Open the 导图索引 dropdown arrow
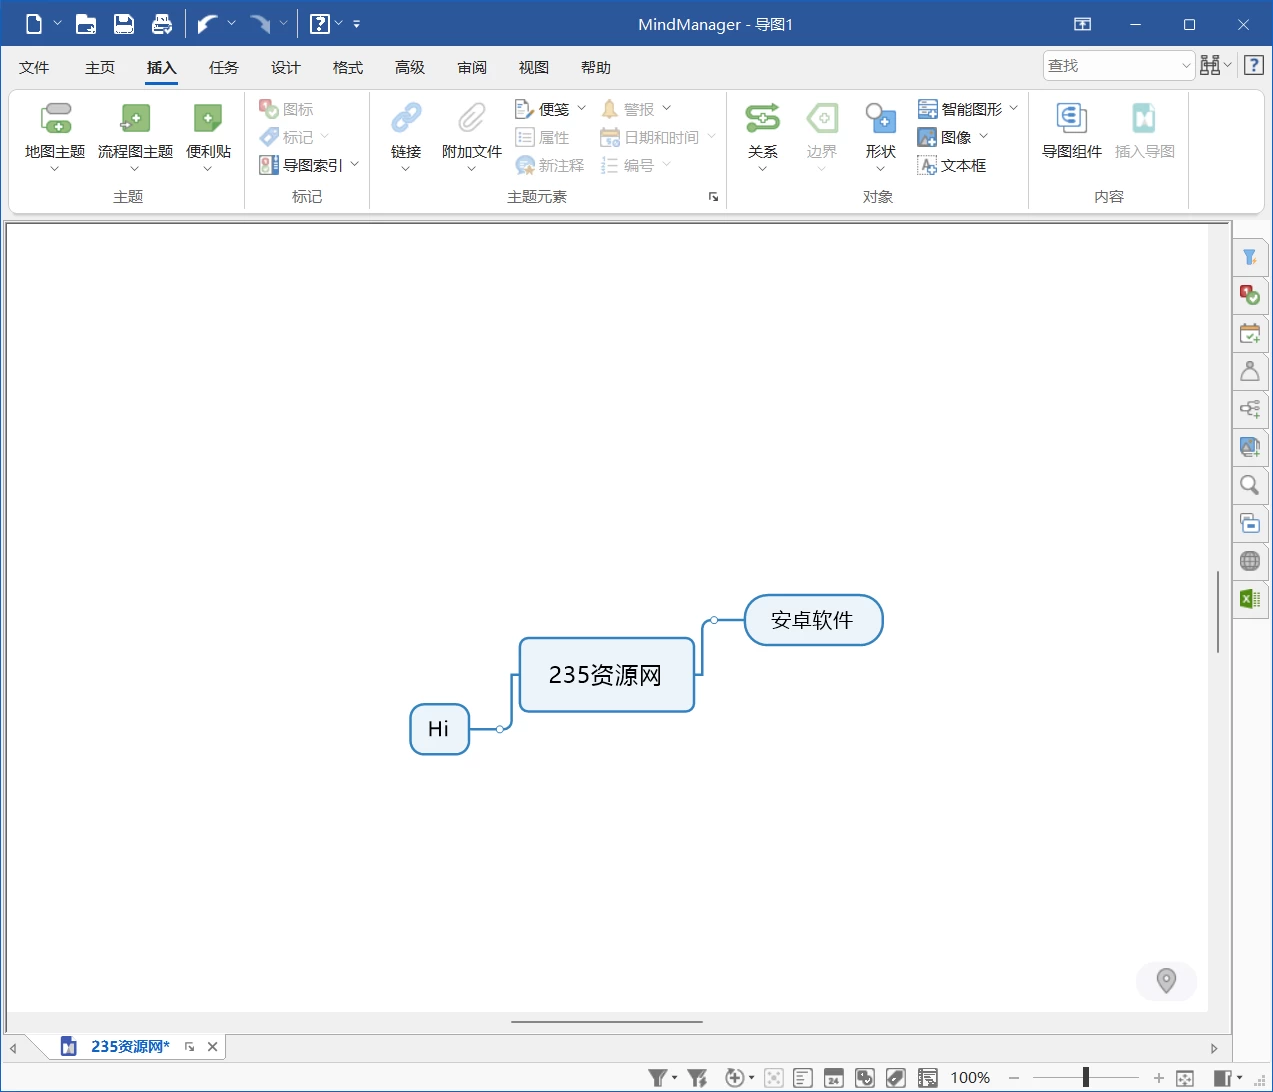The image size is (1273, 1092). (355, 164)
